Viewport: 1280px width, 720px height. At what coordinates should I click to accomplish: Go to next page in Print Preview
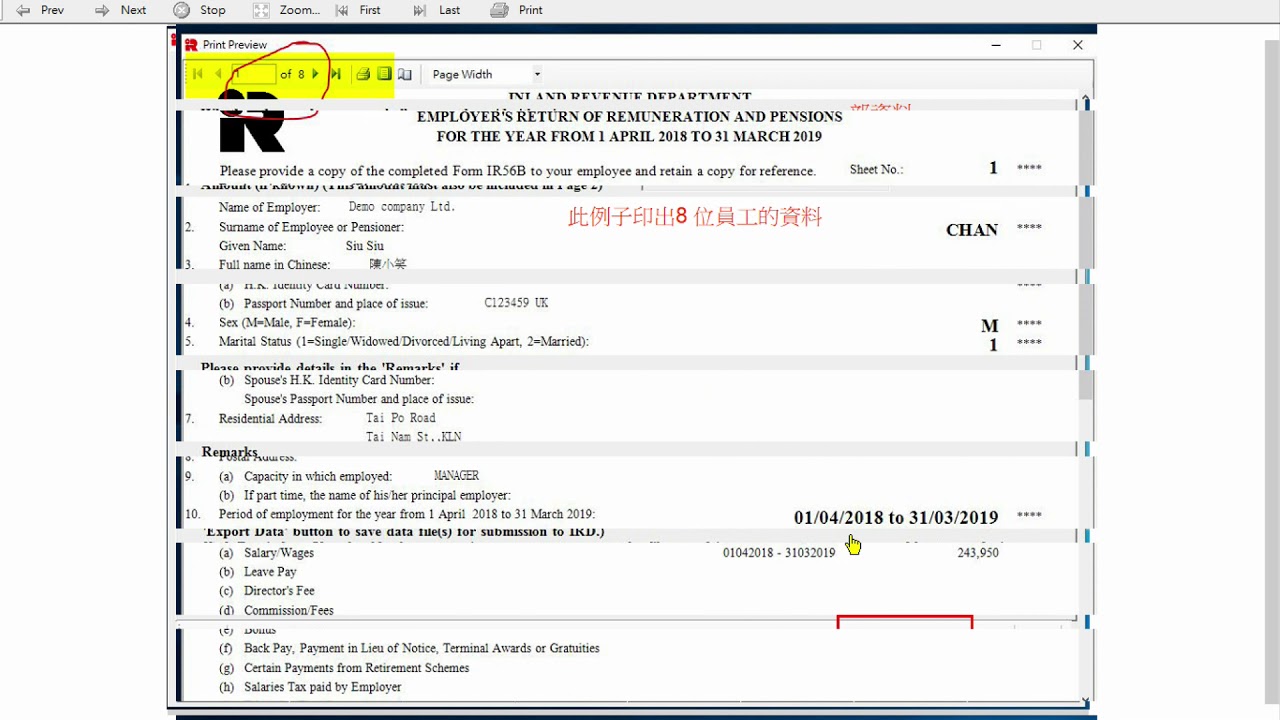(x=316, y=74)
